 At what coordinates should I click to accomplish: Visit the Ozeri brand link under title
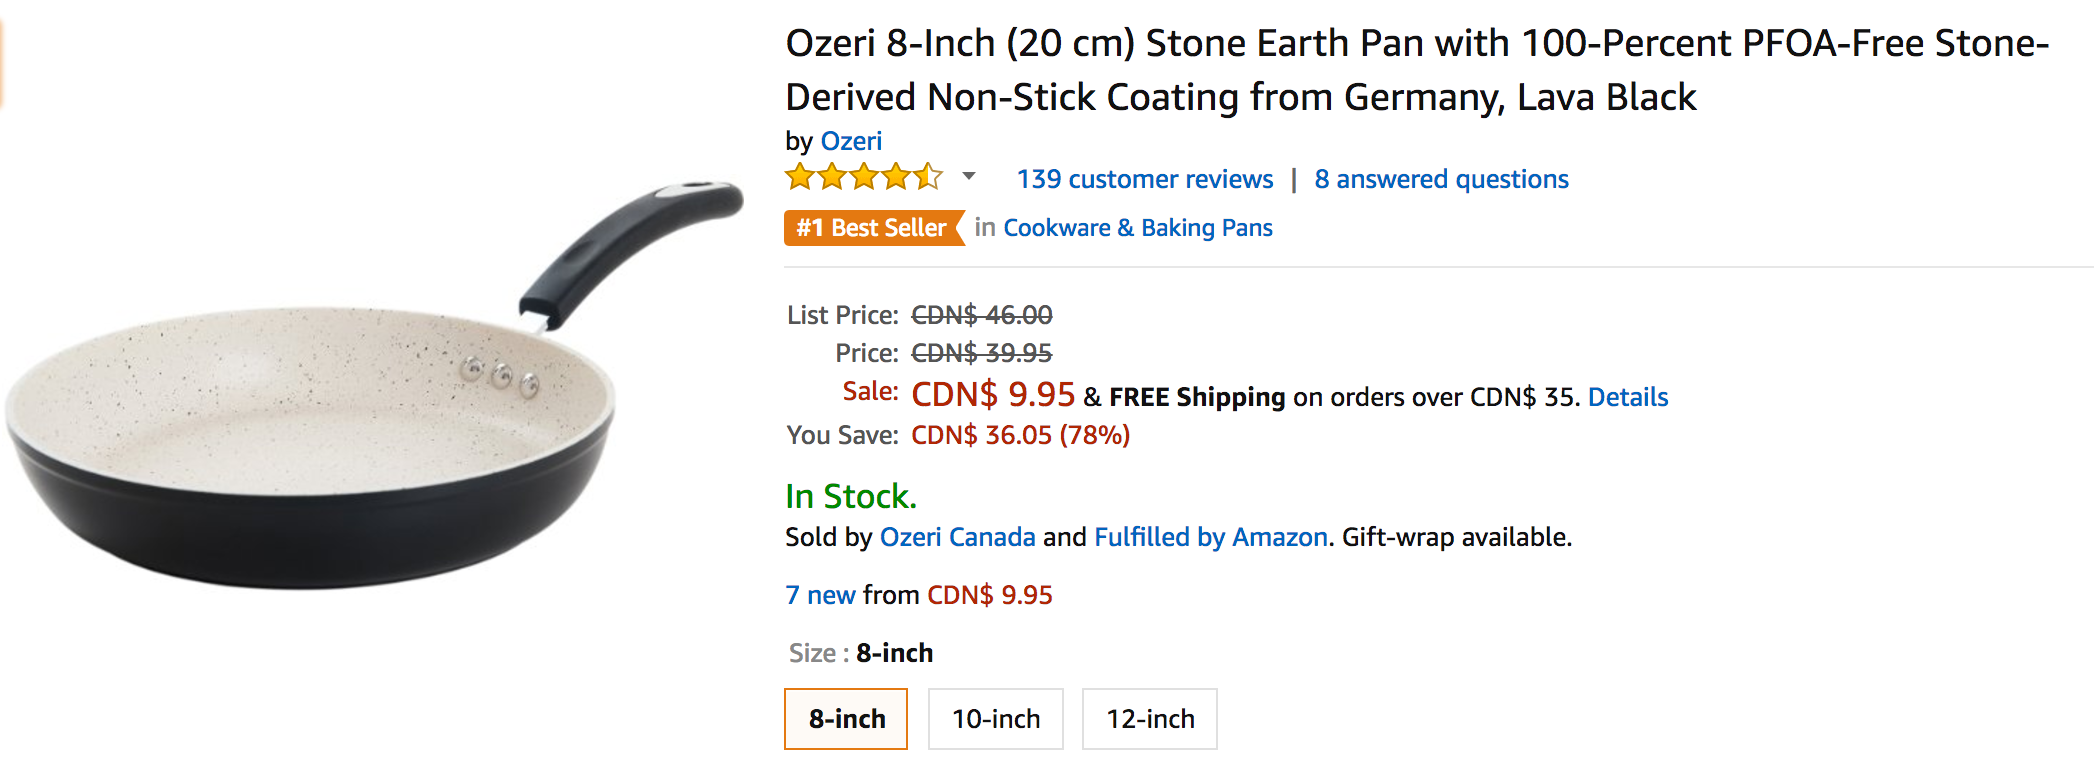(851, 141)
